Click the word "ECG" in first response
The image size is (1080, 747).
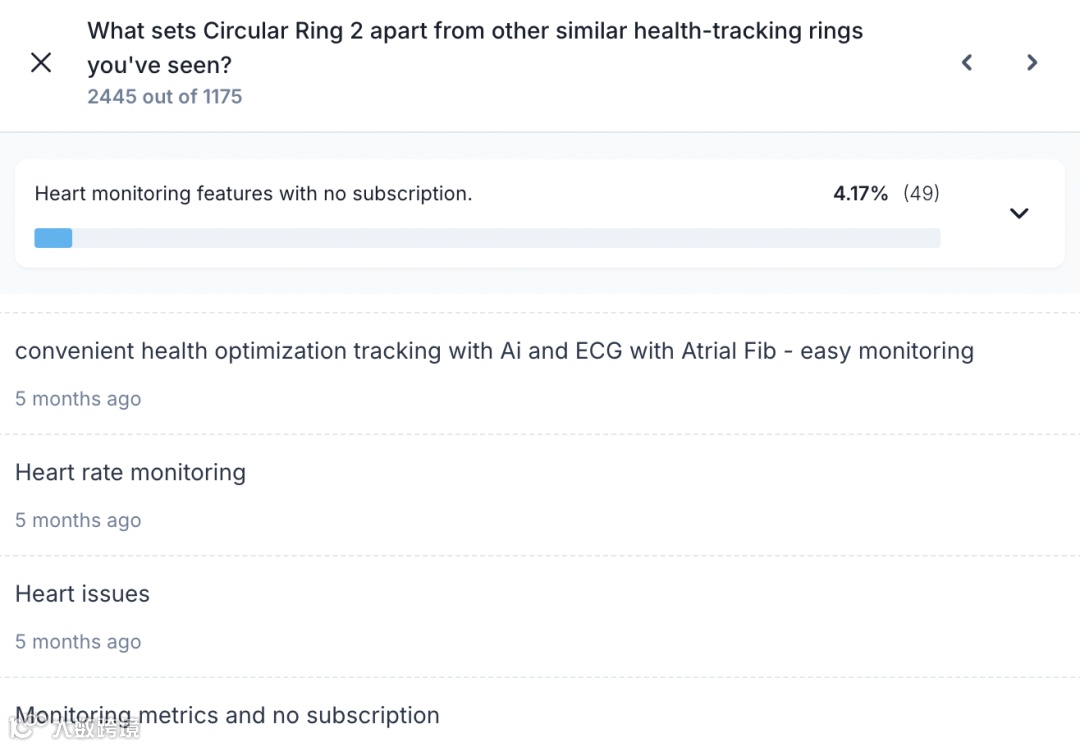pos(598,351)
